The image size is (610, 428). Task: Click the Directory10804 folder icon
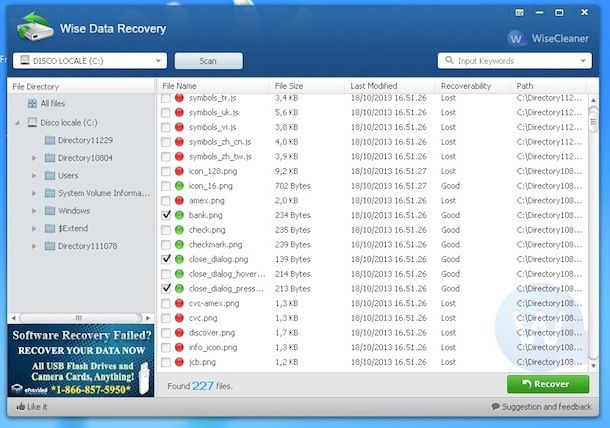tap(50, 158)
